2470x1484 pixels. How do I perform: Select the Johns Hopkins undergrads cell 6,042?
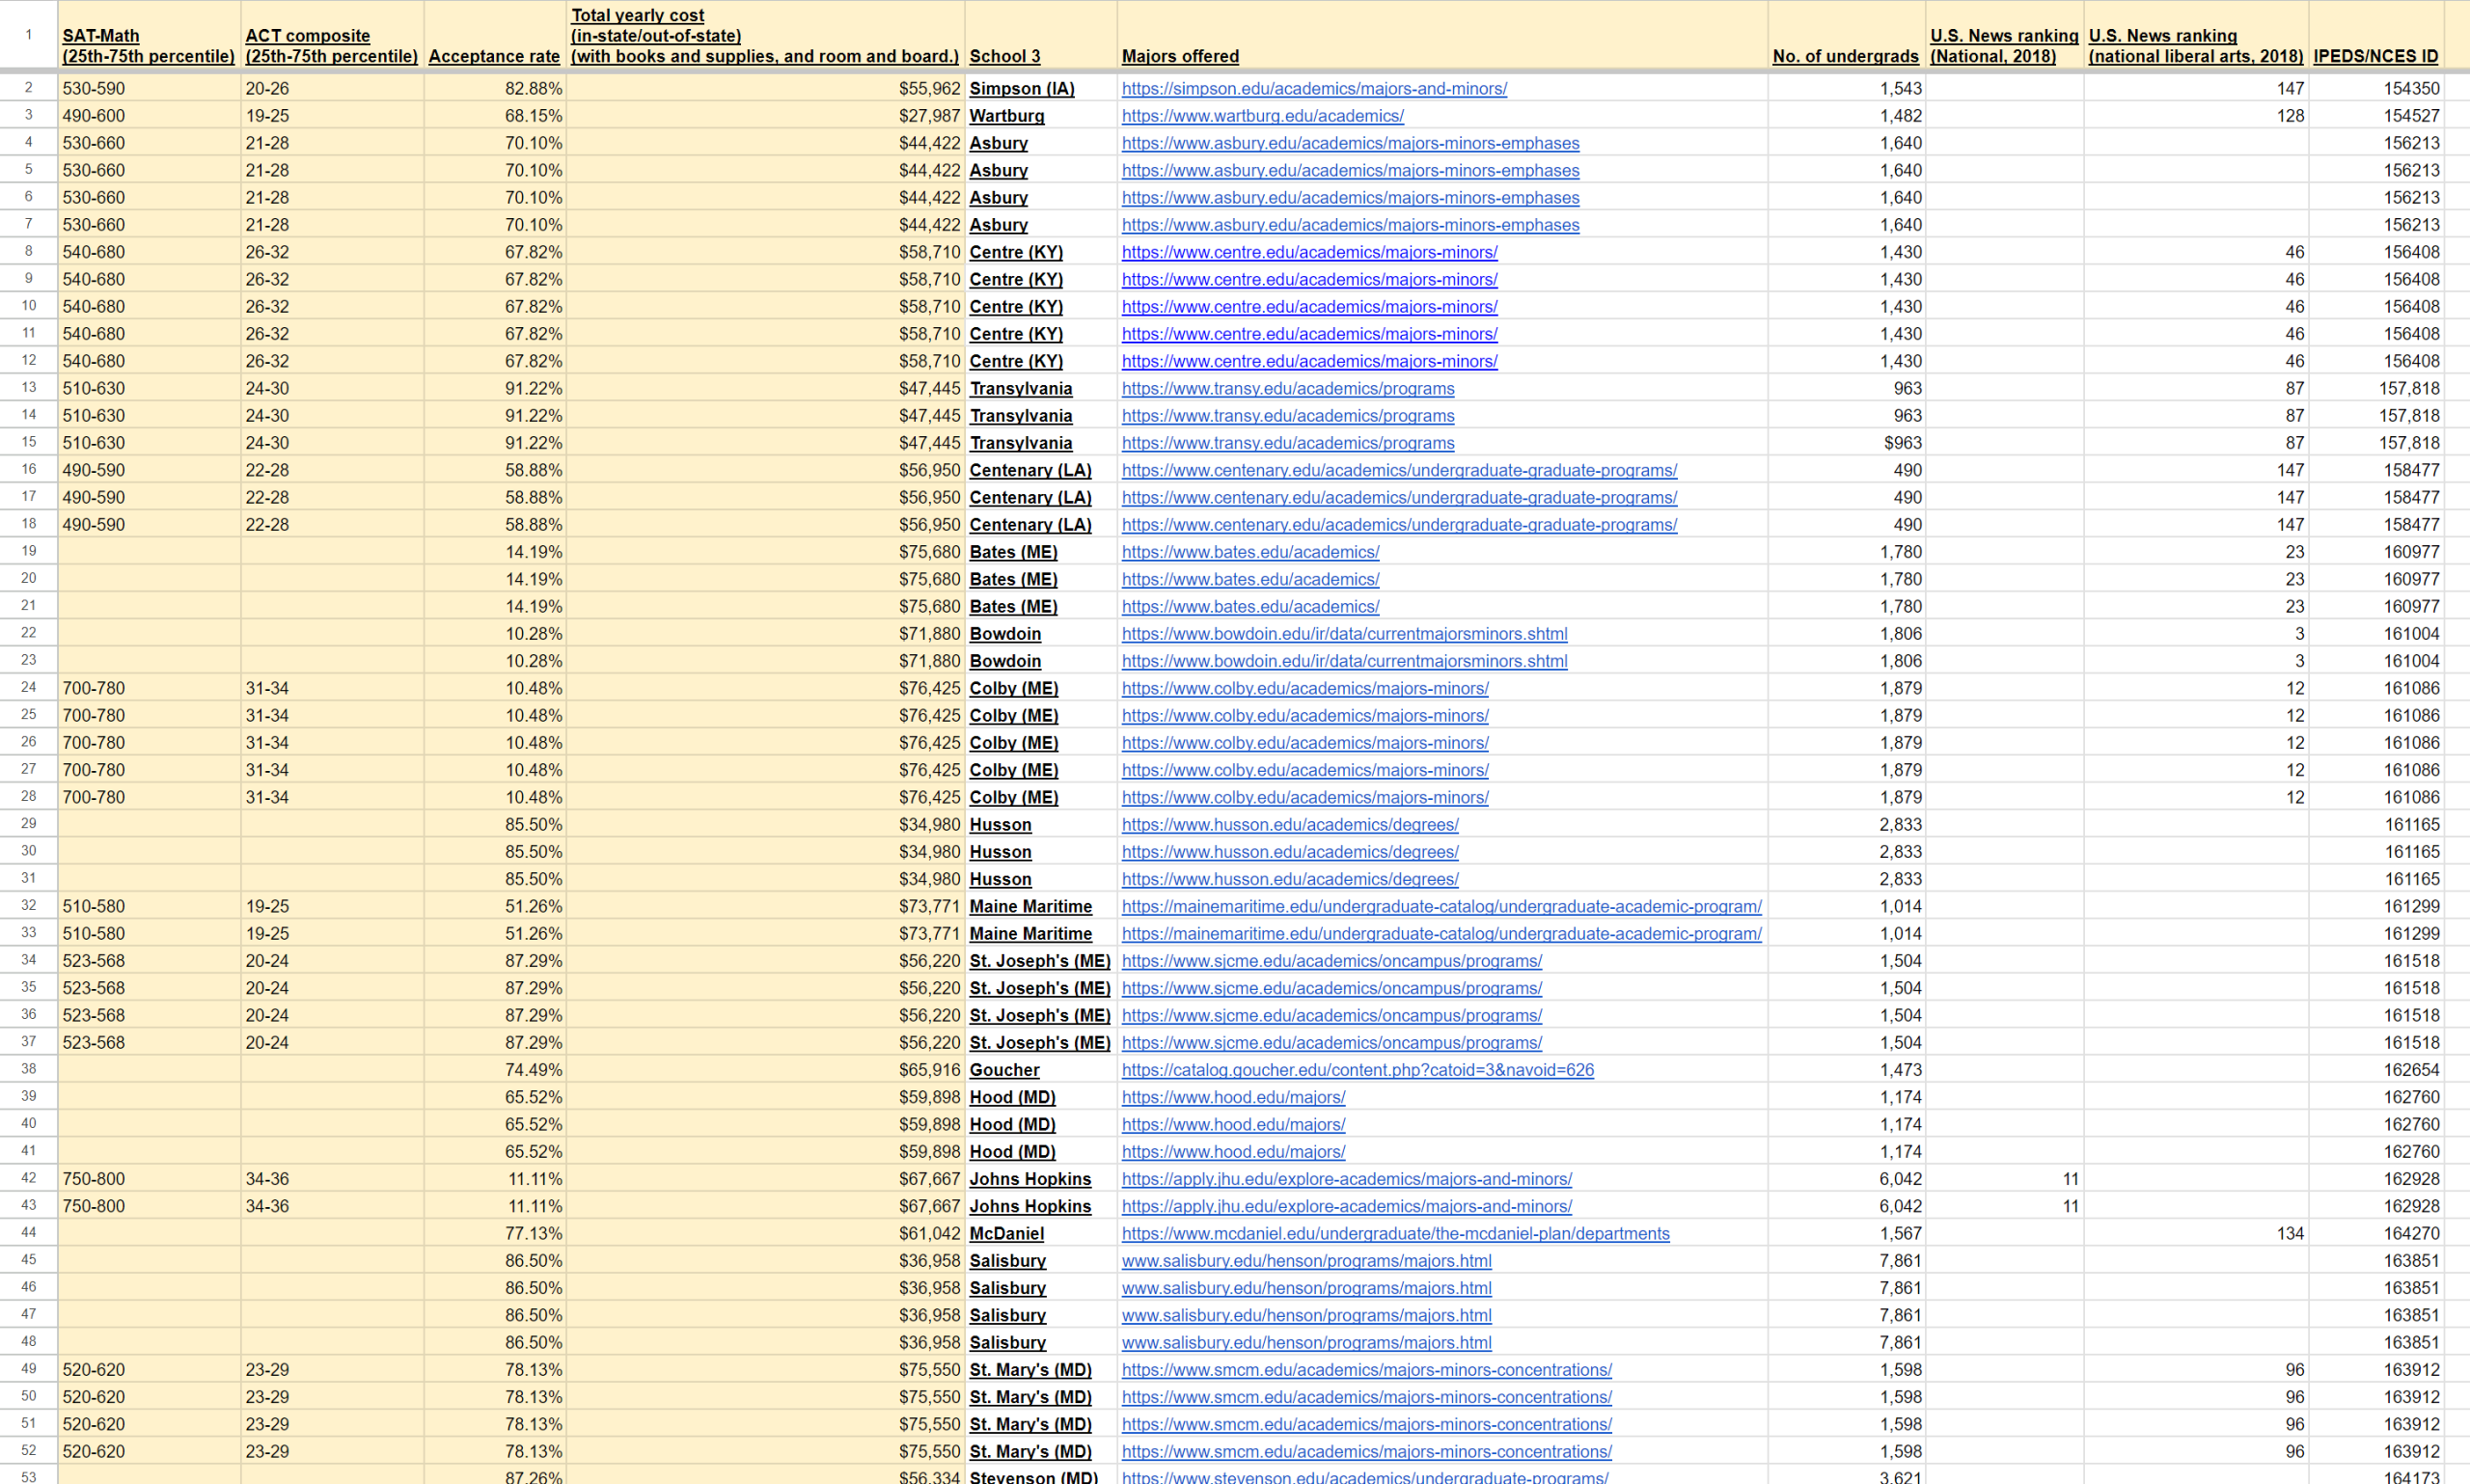click(x=1898, y=1178)
